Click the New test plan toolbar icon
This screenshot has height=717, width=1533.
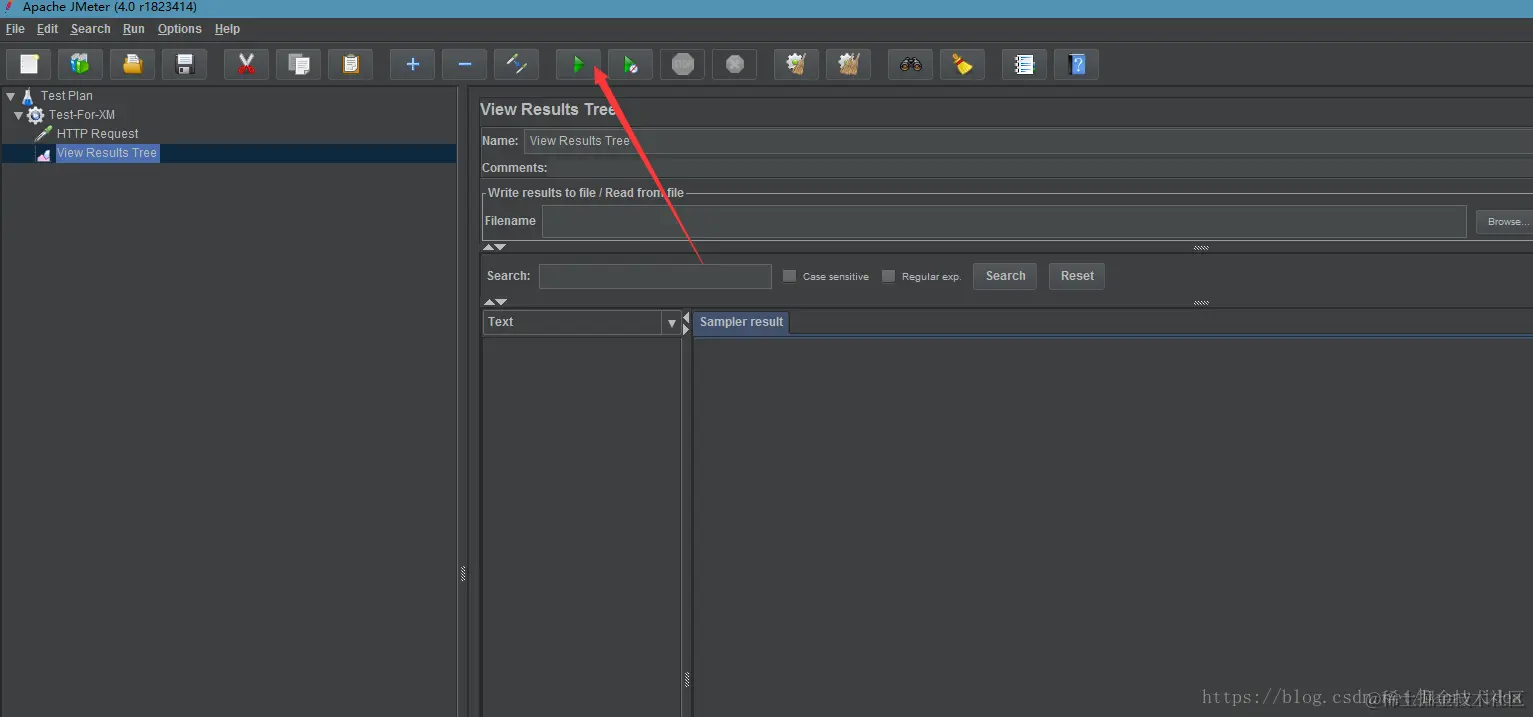(29, 65)
